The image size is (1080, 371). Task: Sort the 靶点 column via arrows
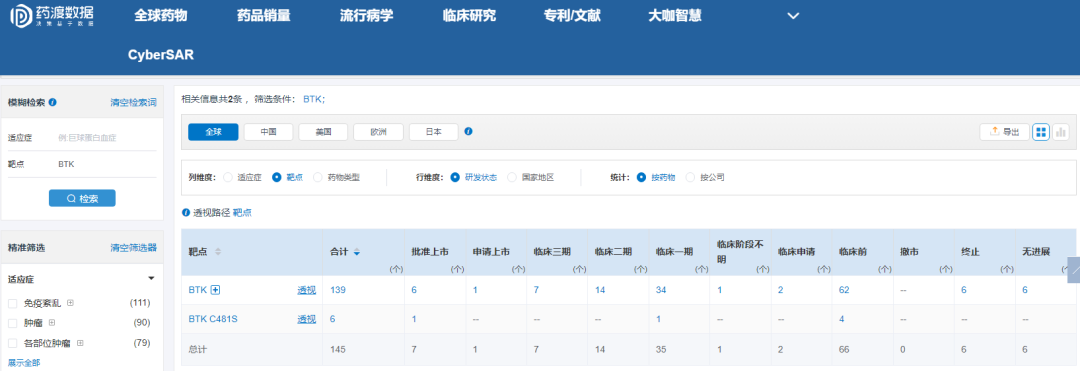coord(218,252)
